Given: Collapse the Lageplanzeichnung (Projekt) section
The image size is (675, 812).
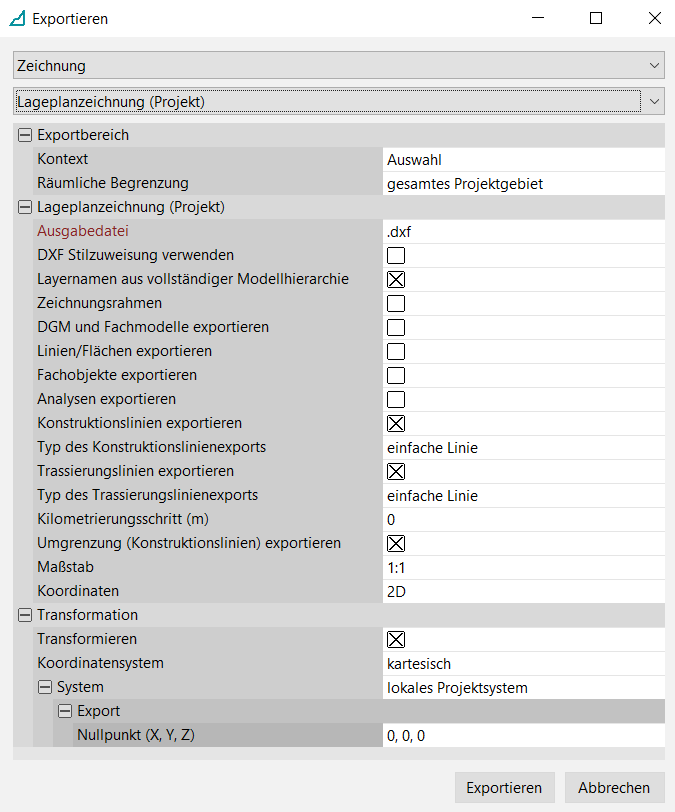Looking at the screenshot, I should click(24, 207).
